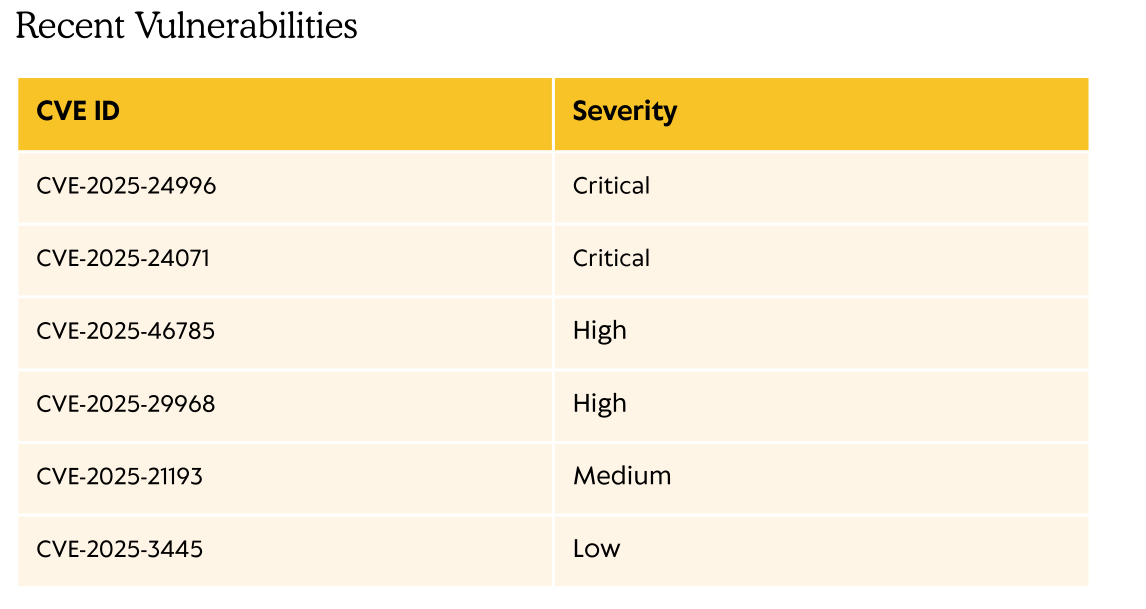This screenshot has width=1146, height=609.
Task: Open the CVE-2025-46785 entry
Action: pos(125,331)
